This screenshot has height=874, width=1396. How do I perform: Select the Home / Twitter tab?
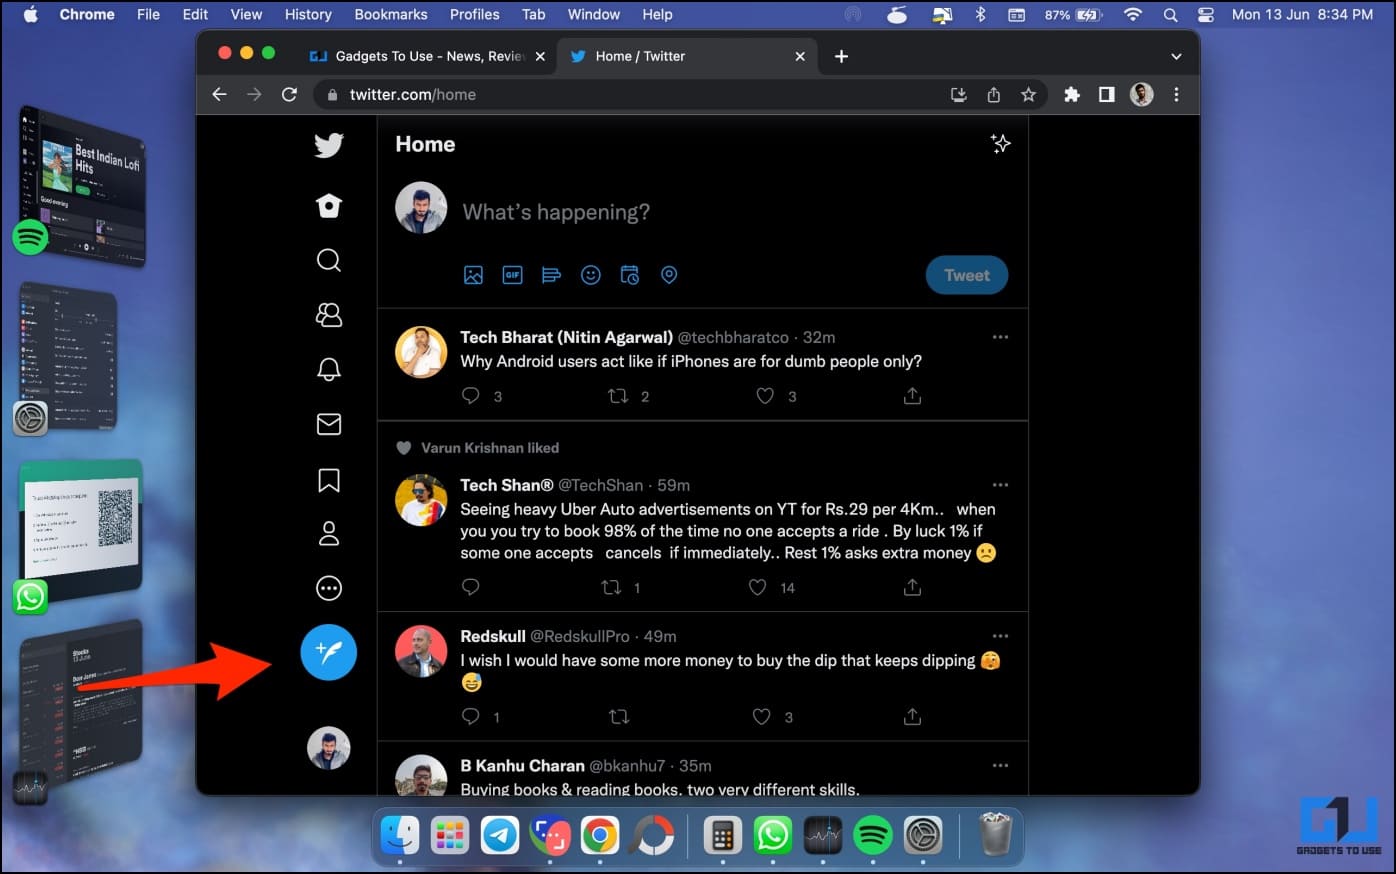tap(687, 56)
